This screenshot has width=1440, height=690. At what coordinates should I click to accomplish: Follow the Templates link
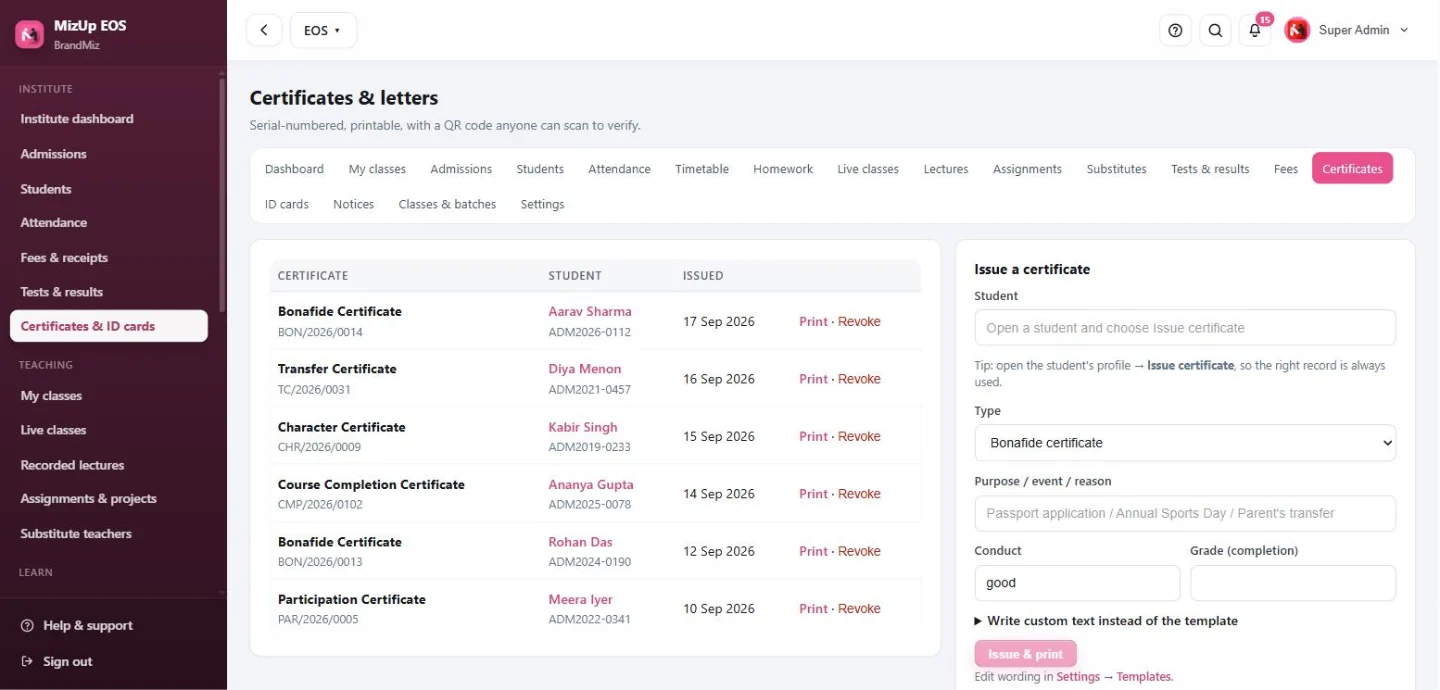point(1143,677)
